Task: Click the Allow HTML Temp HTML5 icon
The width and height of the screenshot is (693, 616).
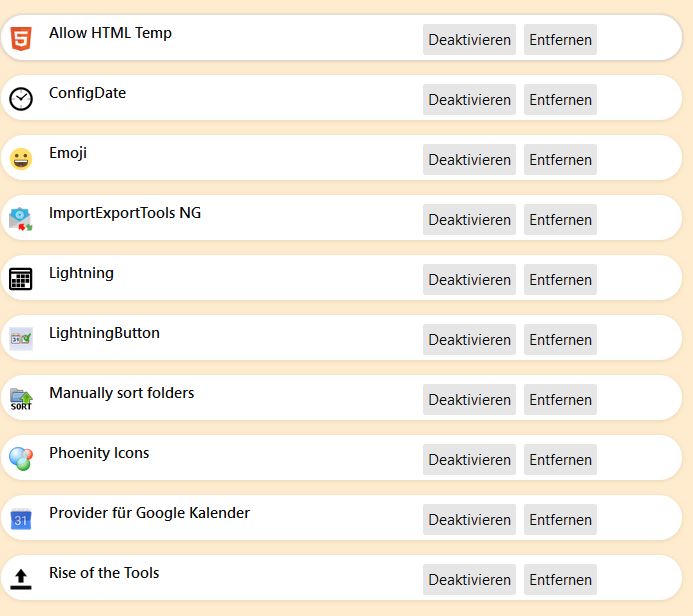Action: (21, 38)
